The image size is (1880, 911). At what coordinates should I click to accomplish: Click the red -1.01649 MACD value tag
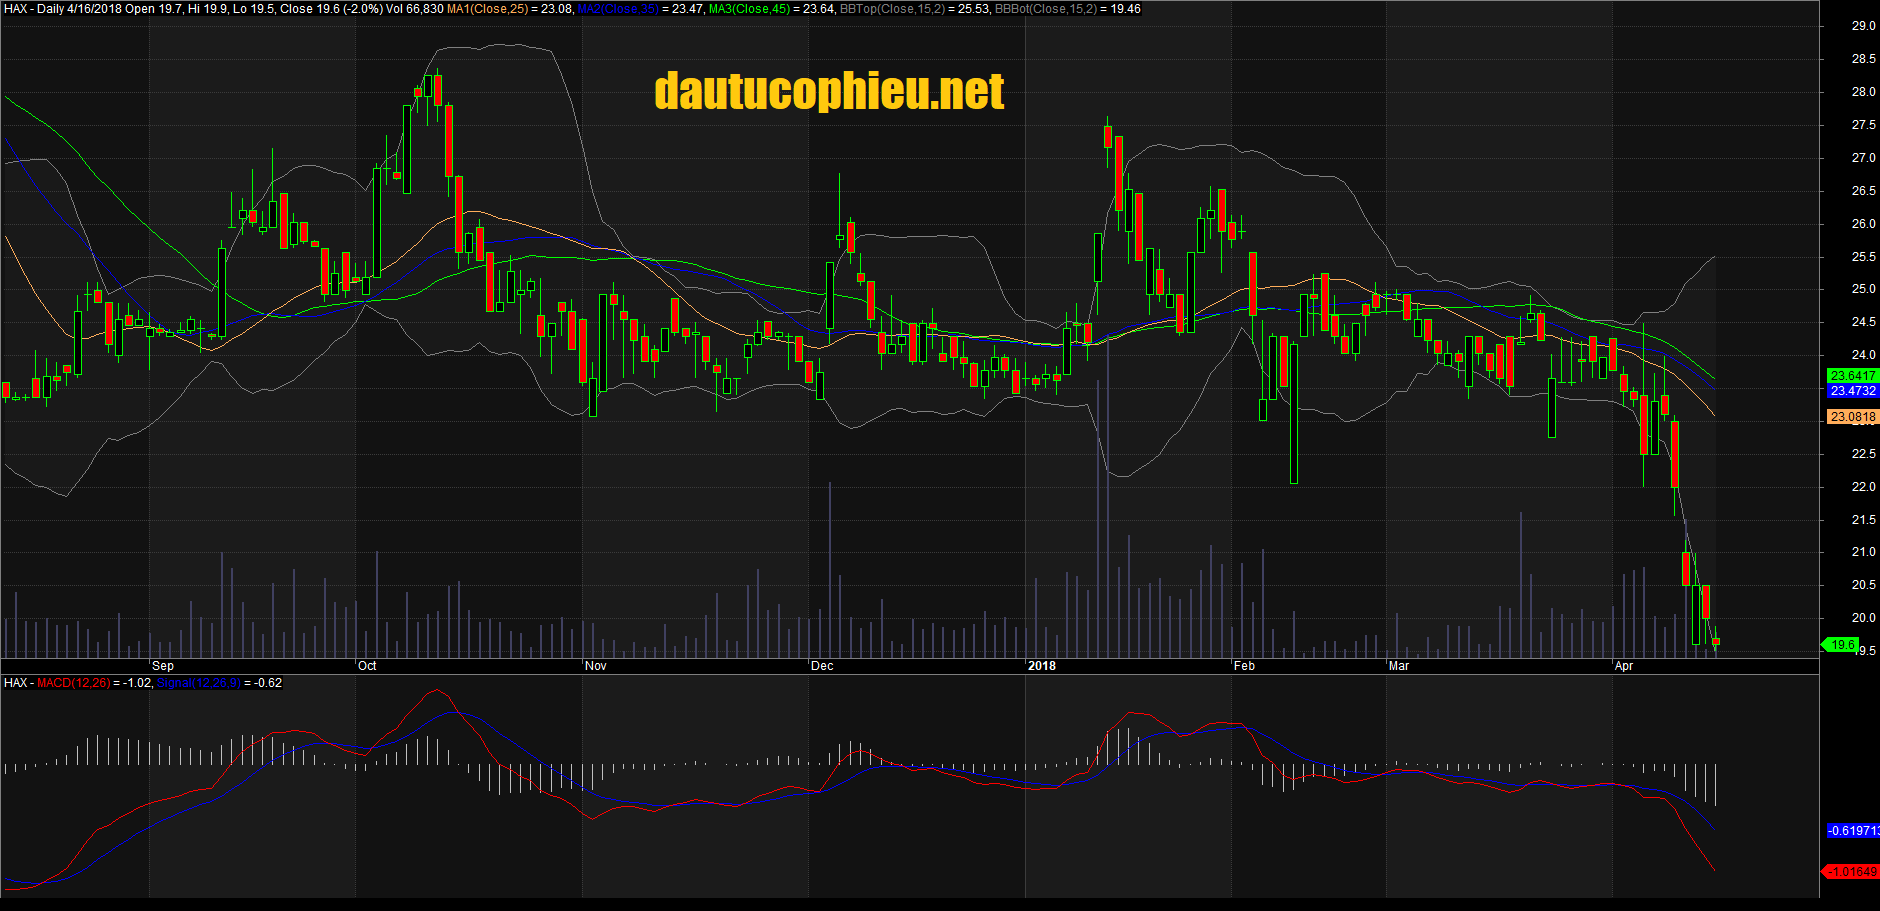click(x=1851, y=872)
